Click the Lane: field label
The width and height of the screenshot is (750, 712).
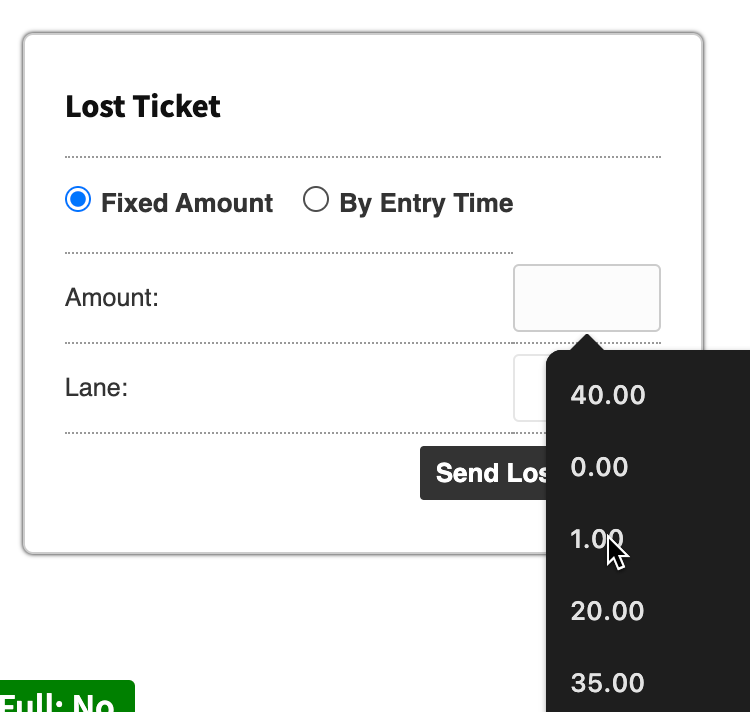(x=96, y=387)
